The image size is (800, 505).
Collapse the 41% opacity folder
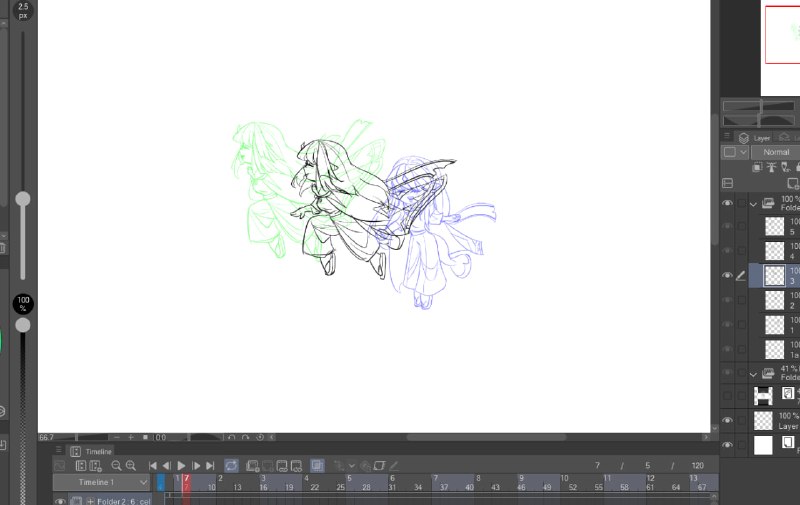coord(754,374)
